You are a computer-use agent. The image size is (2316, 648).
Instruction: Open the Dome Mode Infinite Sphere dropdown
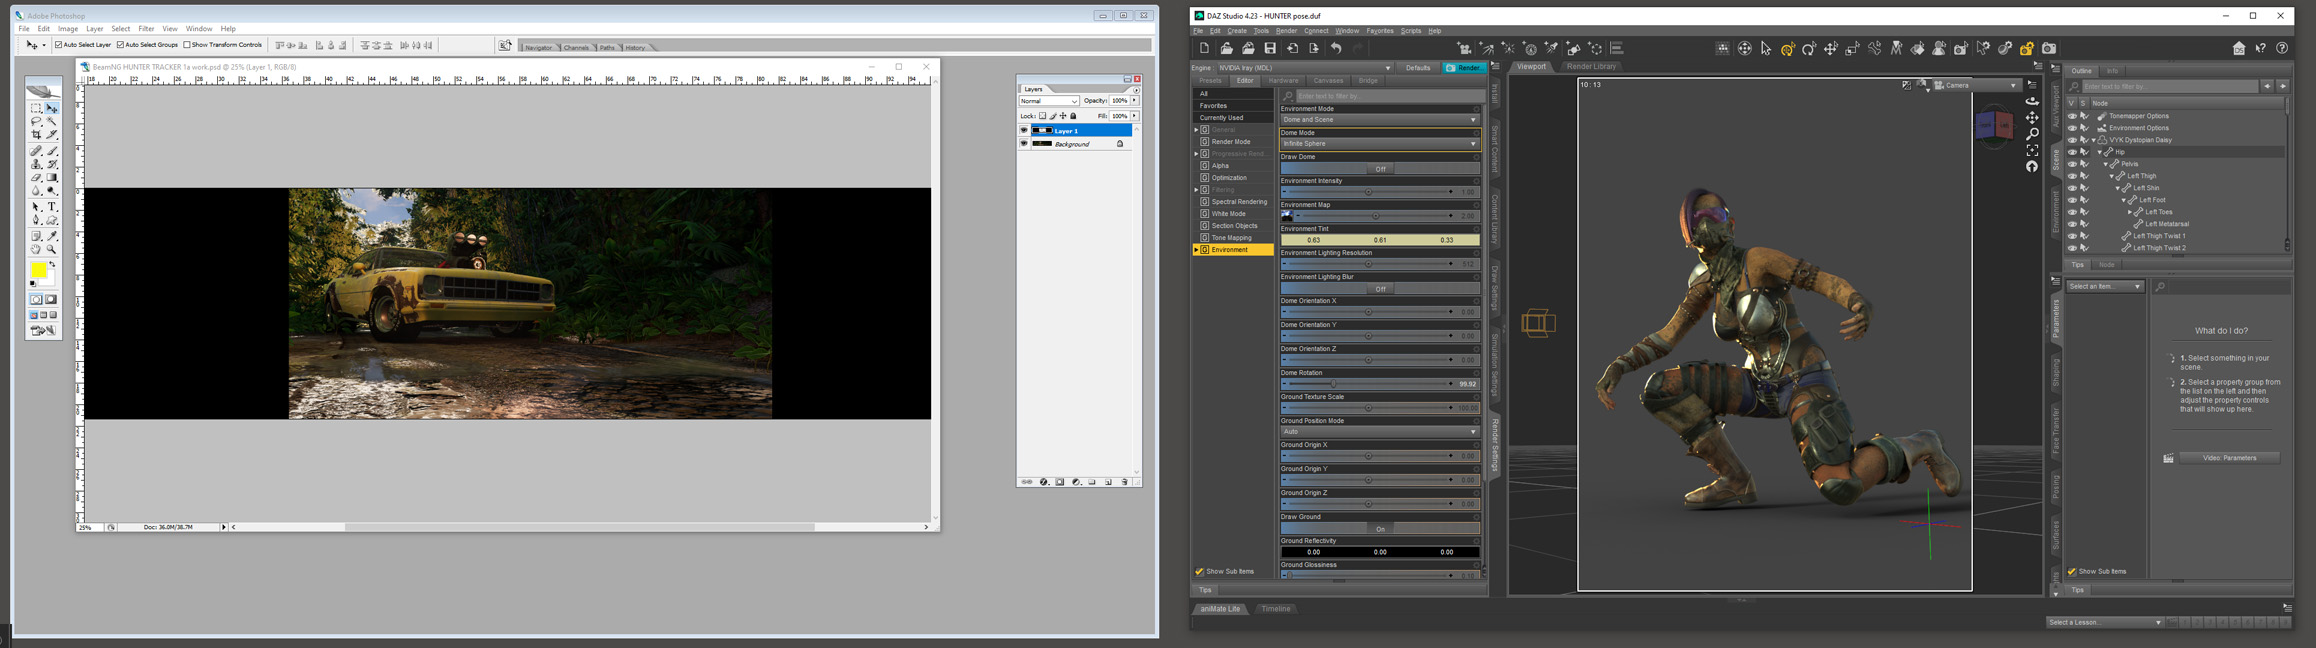[1380, 144]
